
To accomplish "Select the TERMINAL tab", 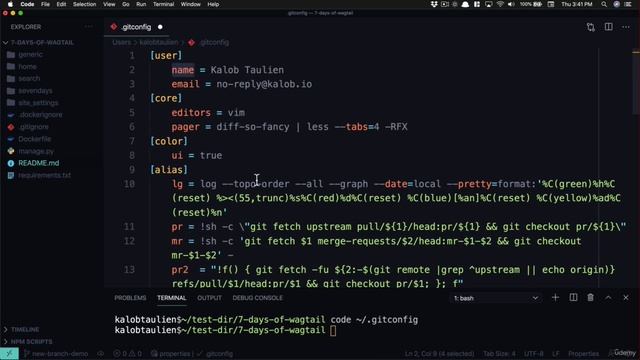I will click(171, 298).
